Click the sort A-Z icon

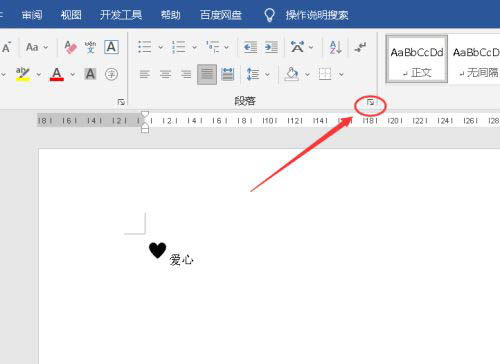coord(335,47)
